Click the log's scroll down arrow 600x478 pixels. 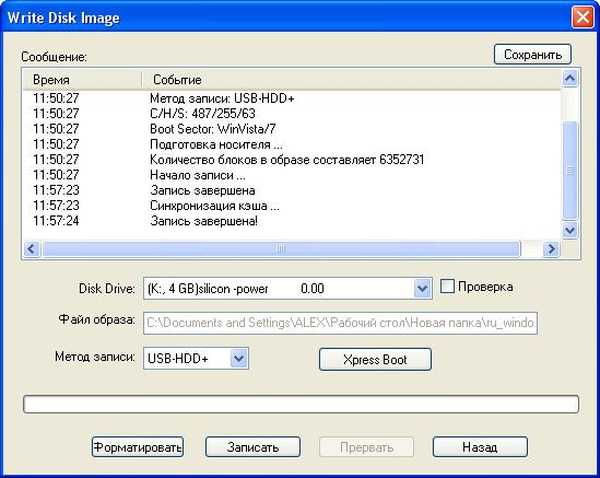click(x=569, y=229)
